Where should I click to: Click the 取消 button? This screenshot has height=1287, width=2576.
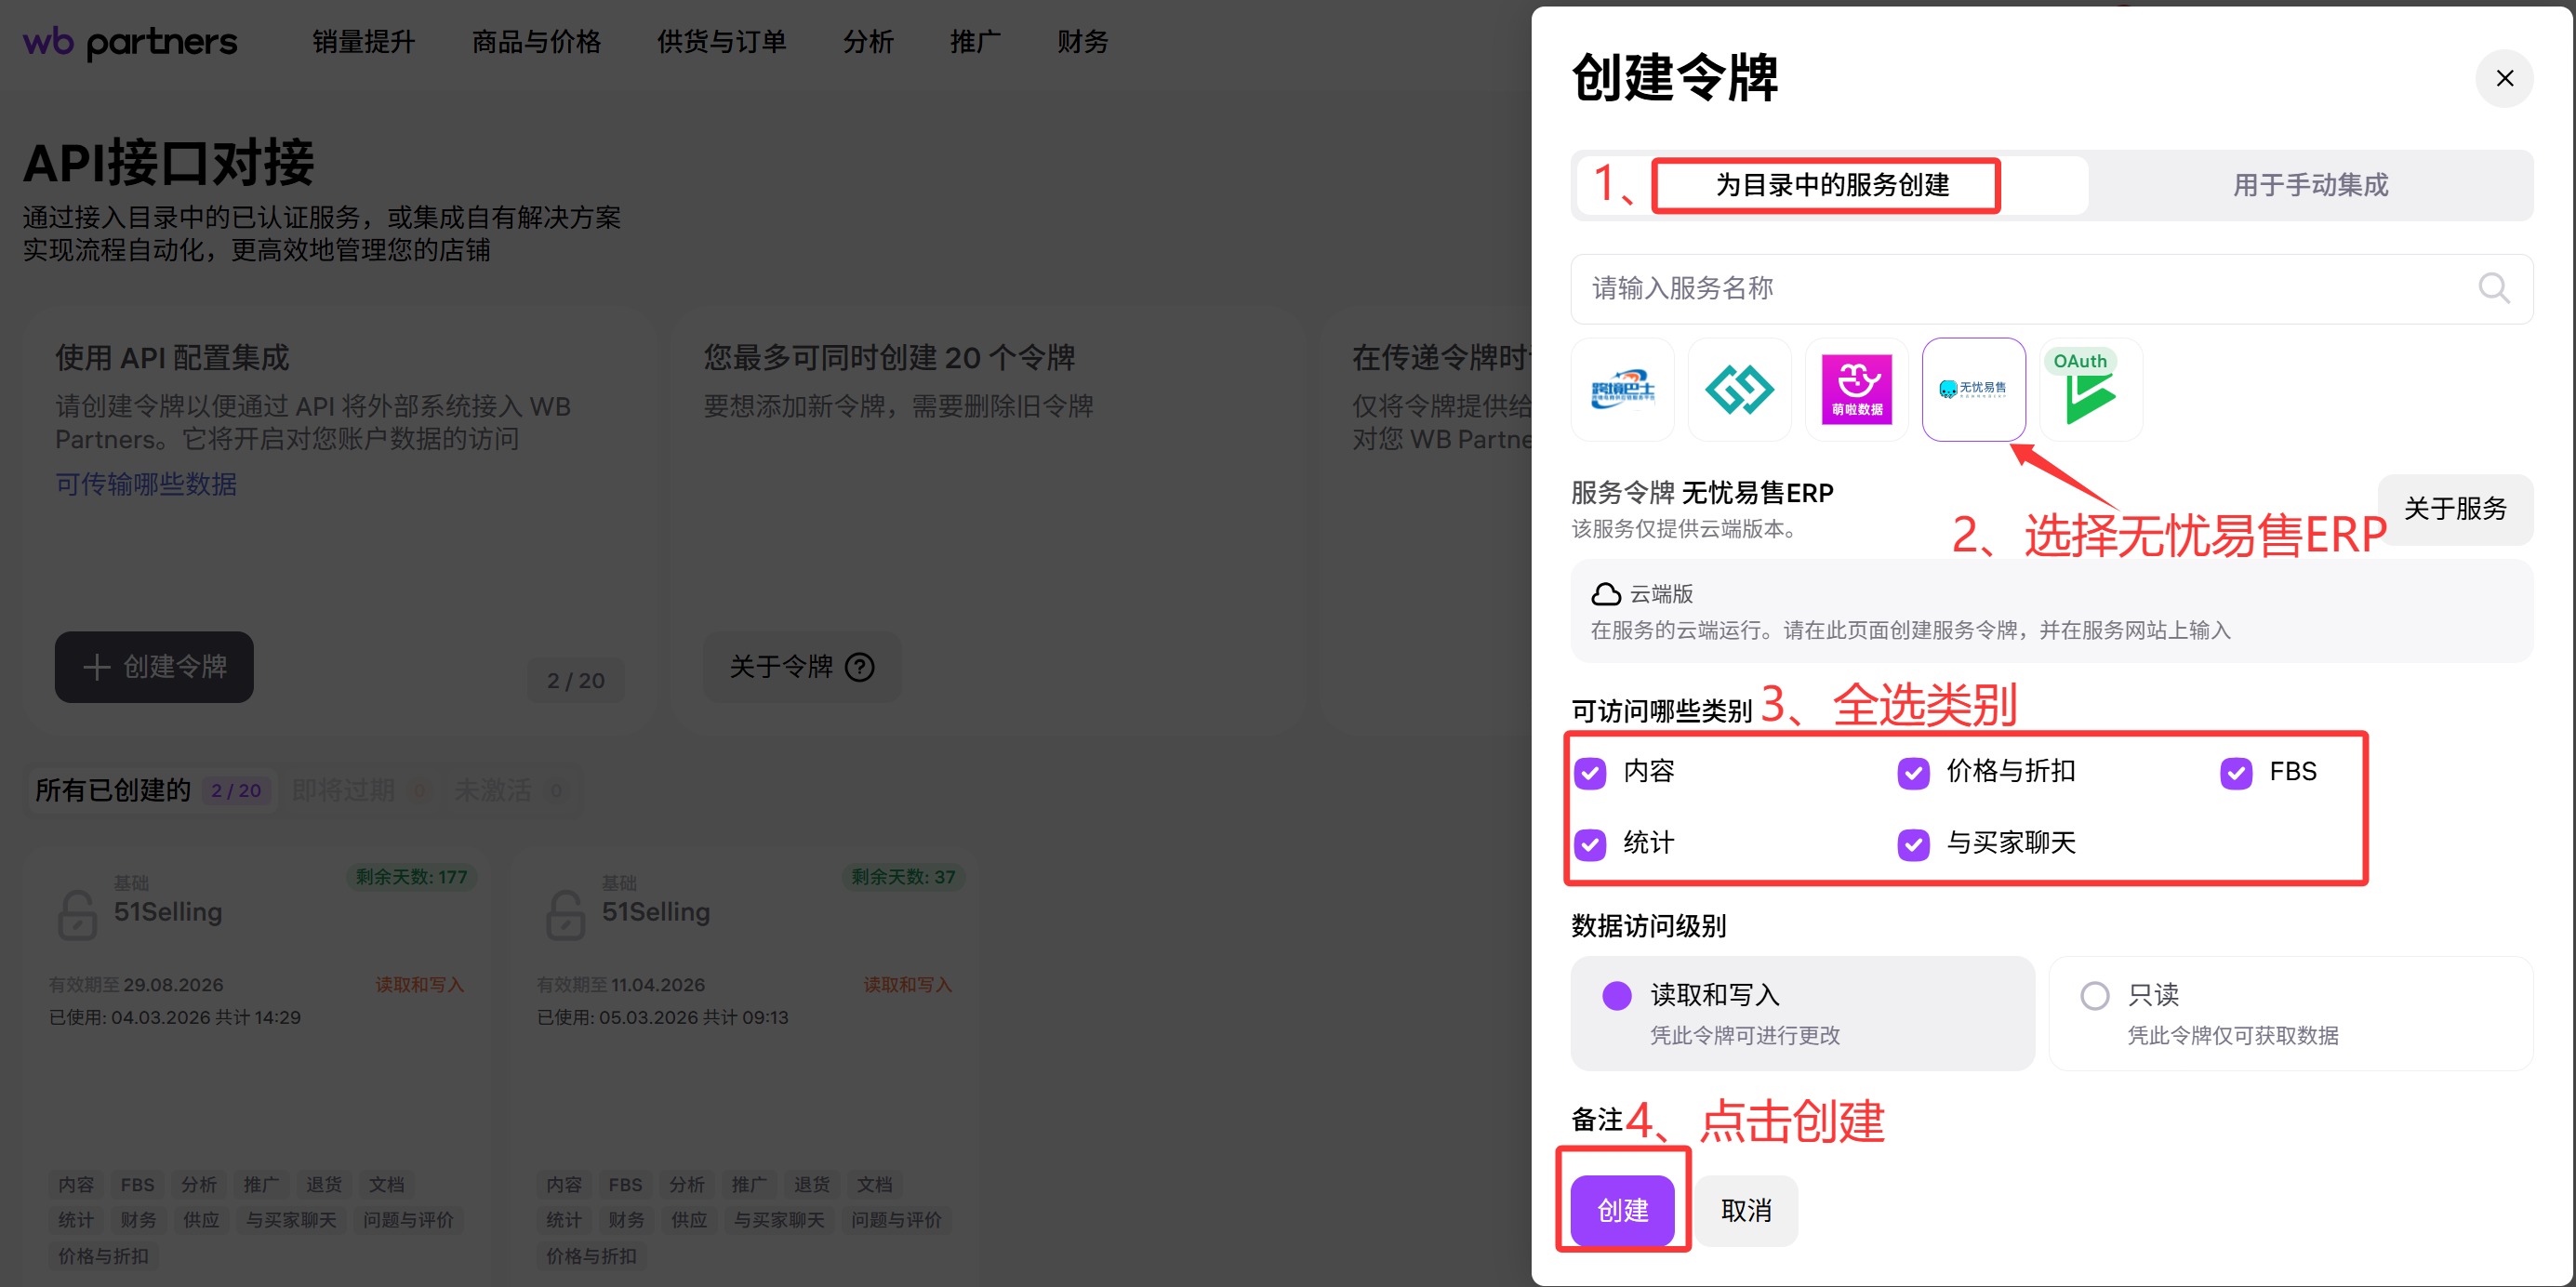[x=1746, y=1211]
